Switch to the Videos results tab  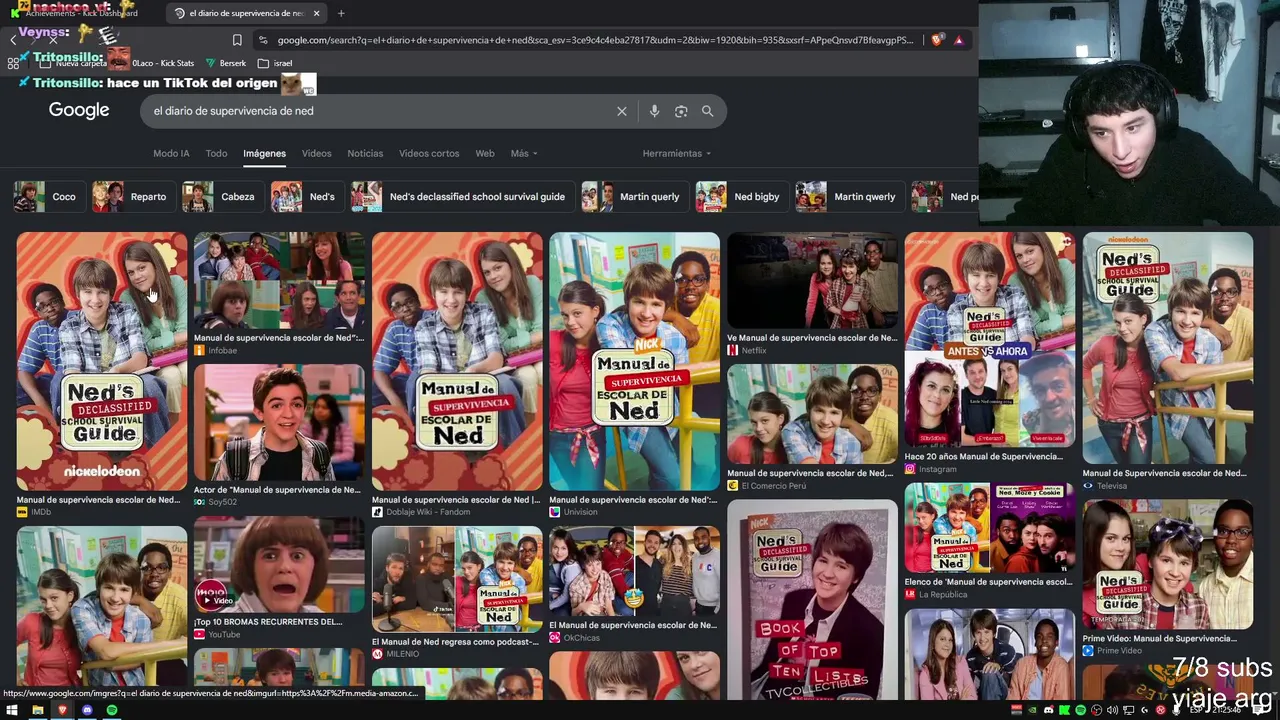[x=316, y=154]
